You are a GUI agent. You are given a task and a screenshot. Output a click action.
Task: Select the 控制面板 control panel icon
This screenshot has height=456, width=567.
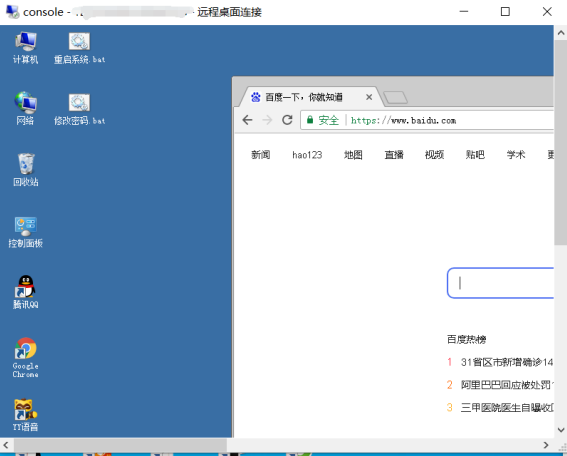[25, 231]
